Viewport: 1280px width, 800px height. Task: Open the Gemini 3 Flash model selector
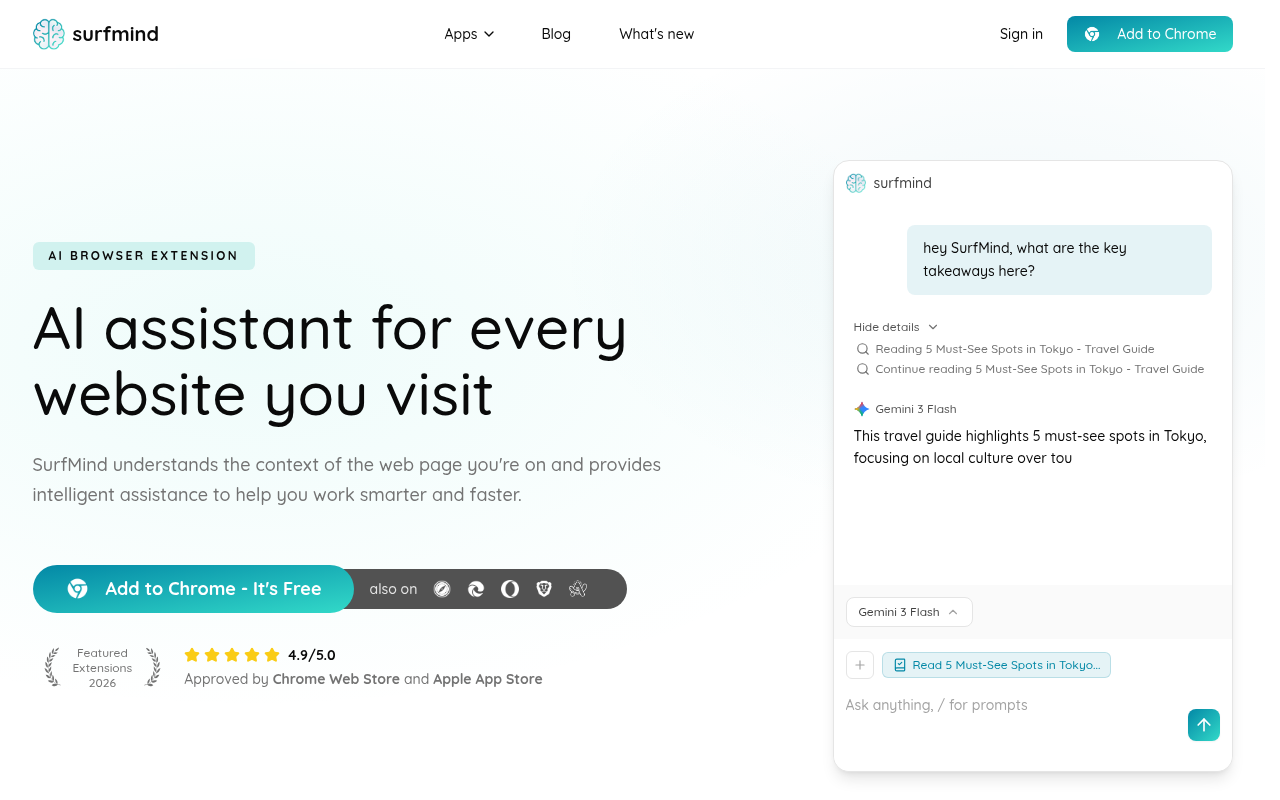(x=909, y=612)
